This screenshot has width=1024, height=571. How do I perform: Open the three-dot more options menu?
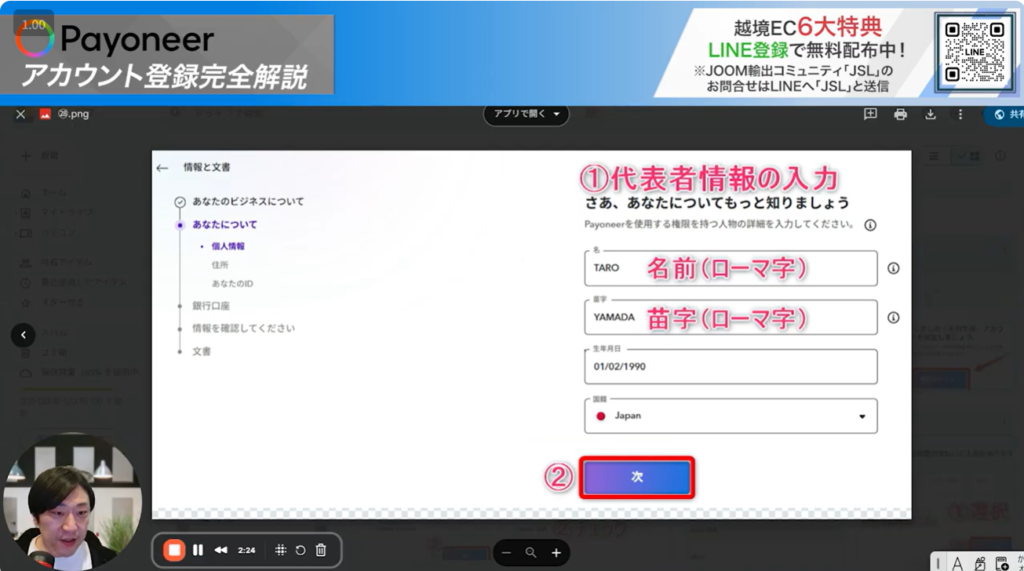[x=960, y=114]
